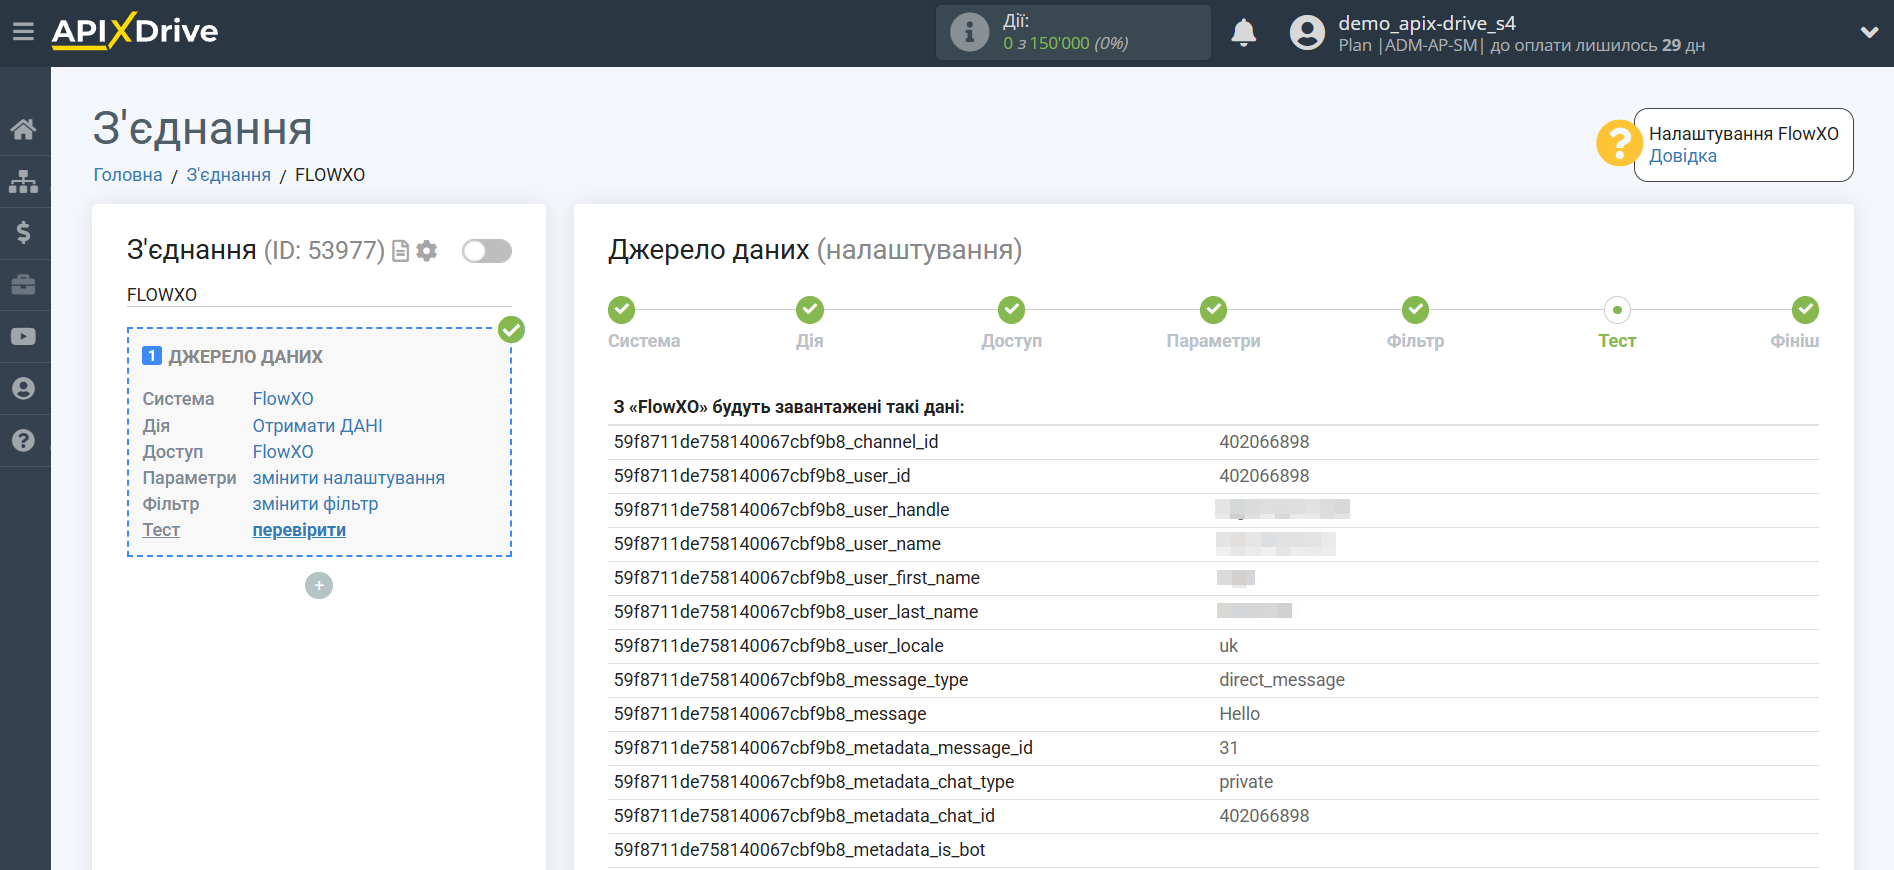Screen dimensions: 1894x870
Task: Click the перевірити test link
Action: (299, 530)
